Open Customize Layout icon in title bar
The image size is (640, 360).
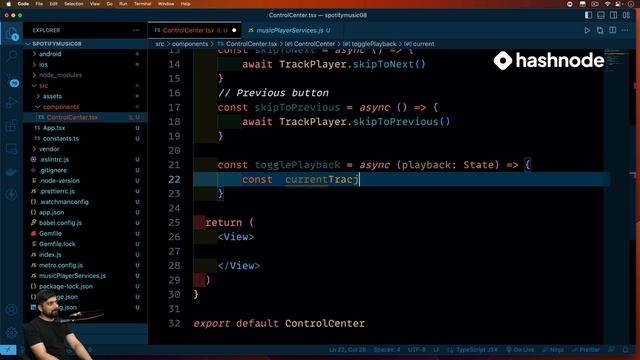pyautogui.click(x=626, y=15)
